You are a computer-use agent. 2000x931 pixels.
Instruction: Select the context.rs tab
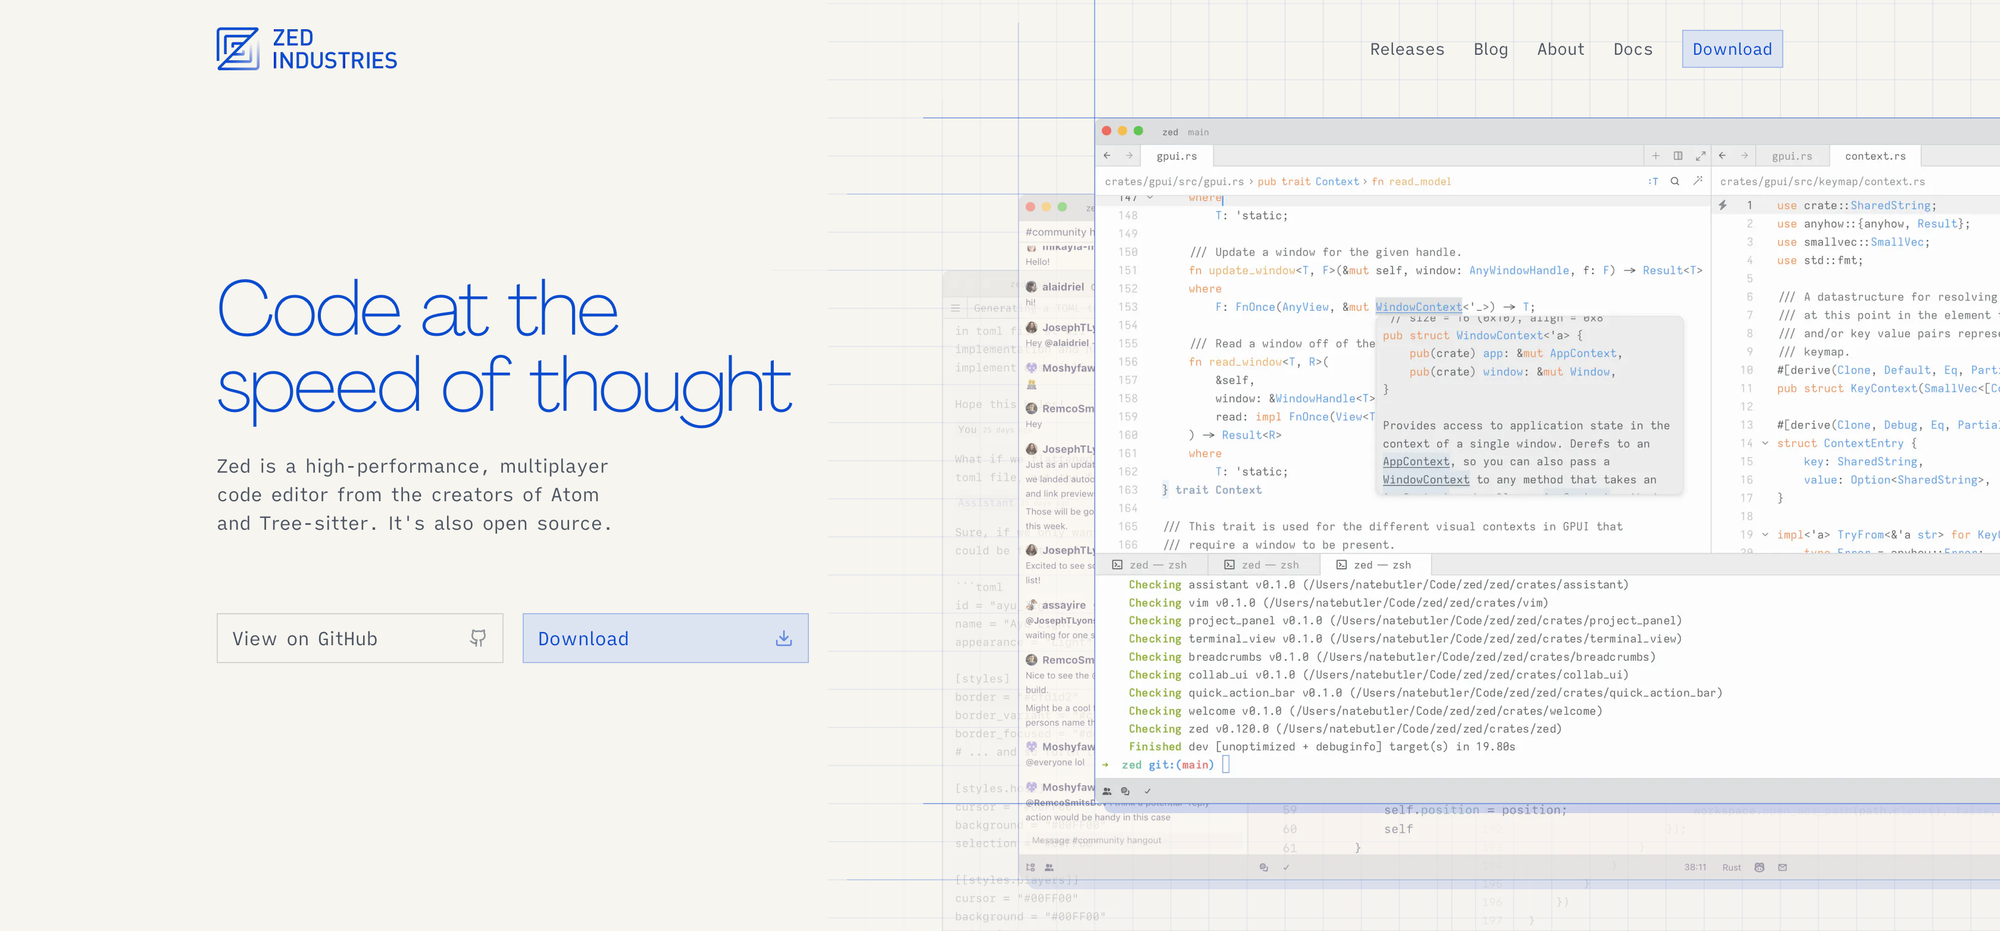[1875, 156]
